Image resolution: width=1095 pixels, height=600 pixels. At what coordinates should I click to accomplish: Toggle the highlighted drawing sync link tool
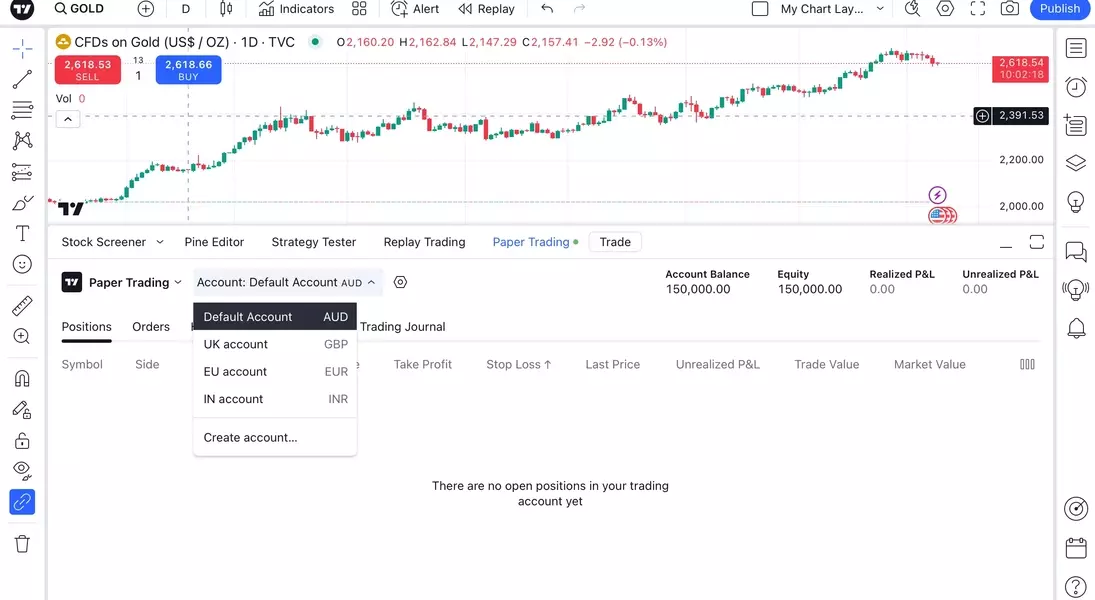tap(22, 502)
